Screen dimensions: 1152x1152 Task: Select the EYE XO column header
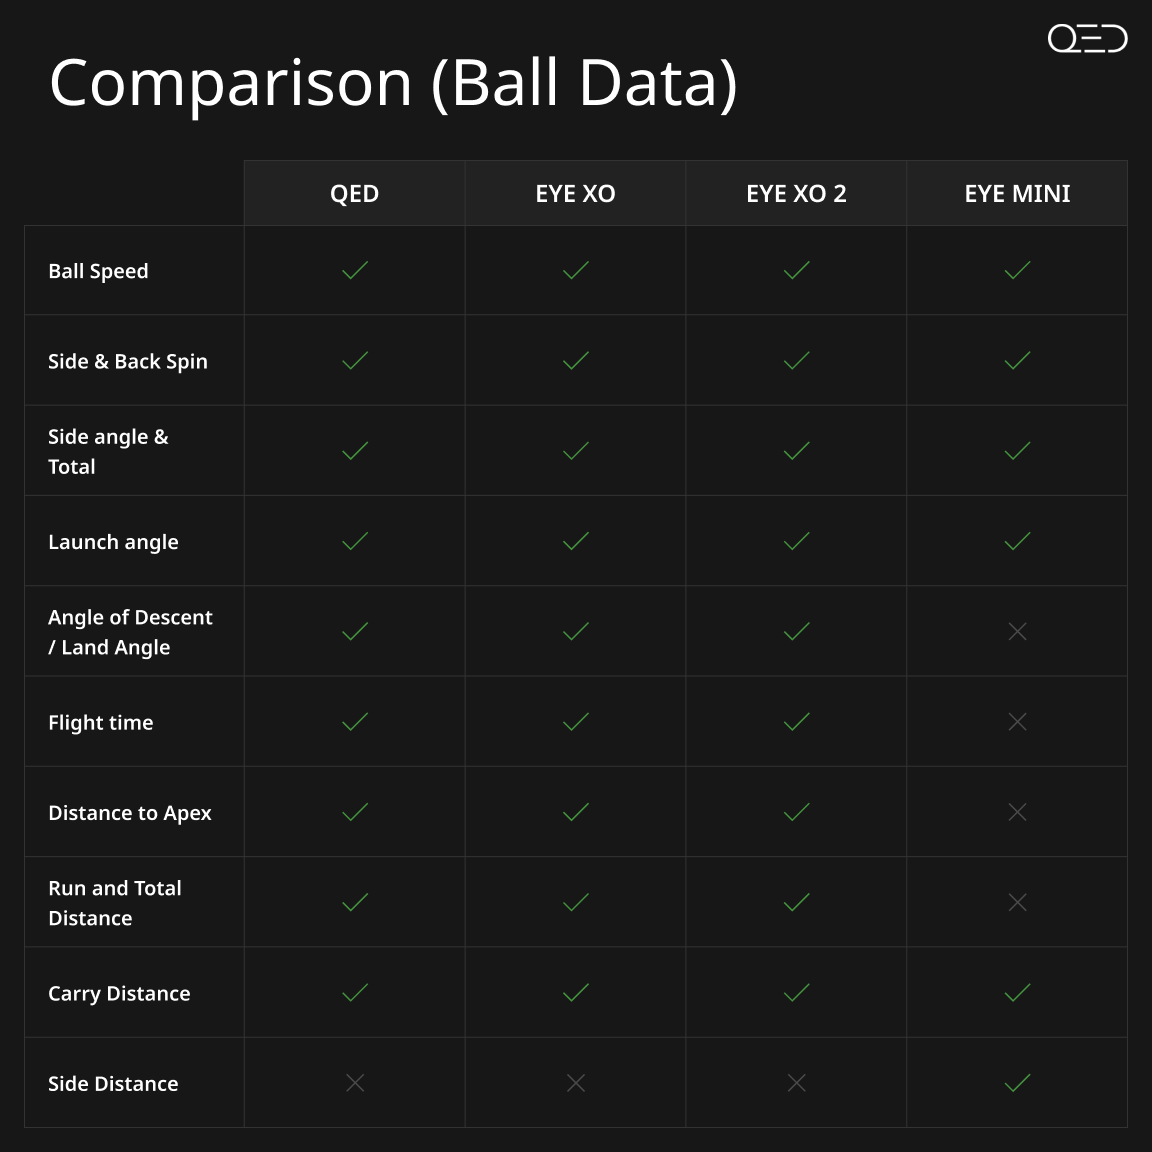(x=576, y=193)
